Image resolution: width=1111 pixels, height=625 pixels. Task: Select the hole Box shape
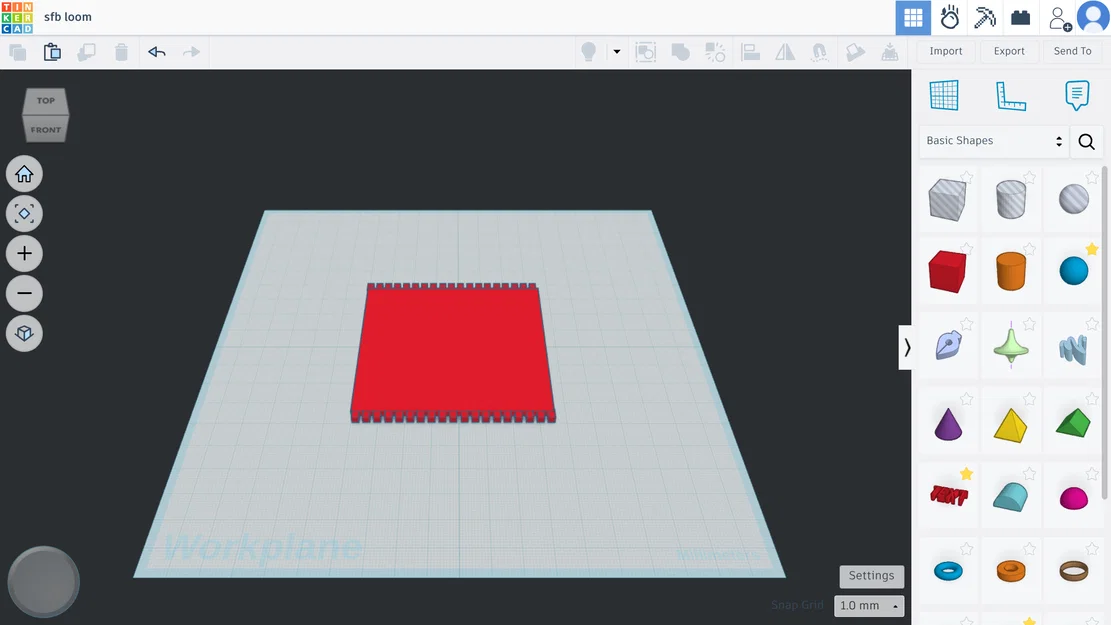(947, 200)
